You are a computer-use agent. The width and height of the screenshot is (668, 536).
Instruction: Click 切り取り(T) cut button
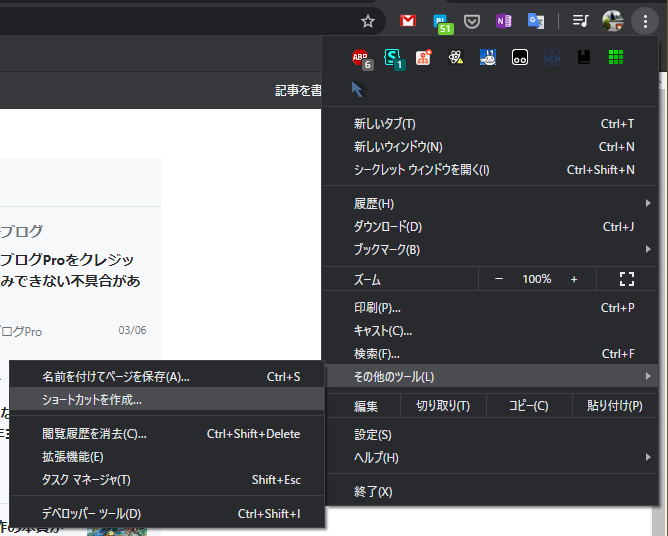click(443, 406)
